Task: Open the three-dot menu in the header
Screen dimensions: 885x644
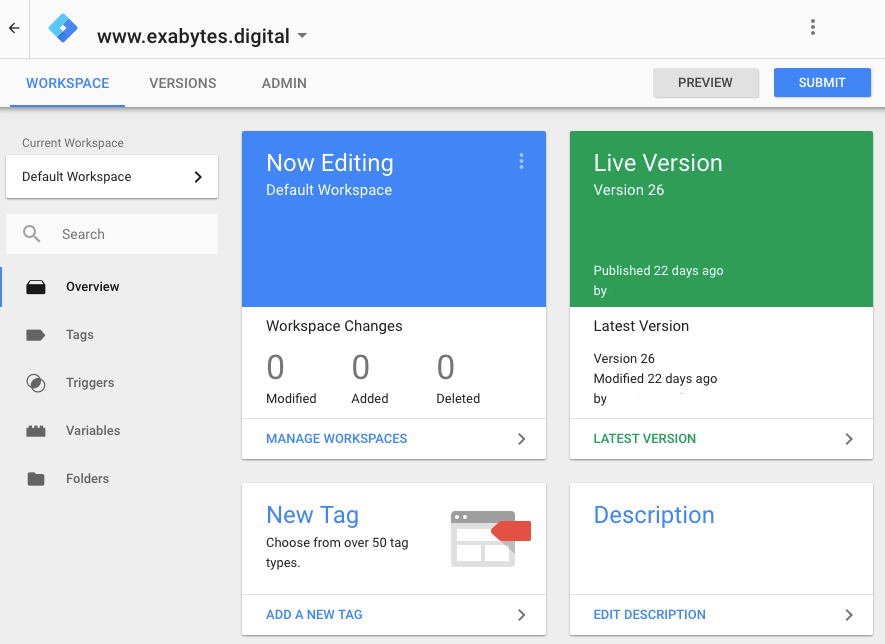Action: (x=813, y=27)
